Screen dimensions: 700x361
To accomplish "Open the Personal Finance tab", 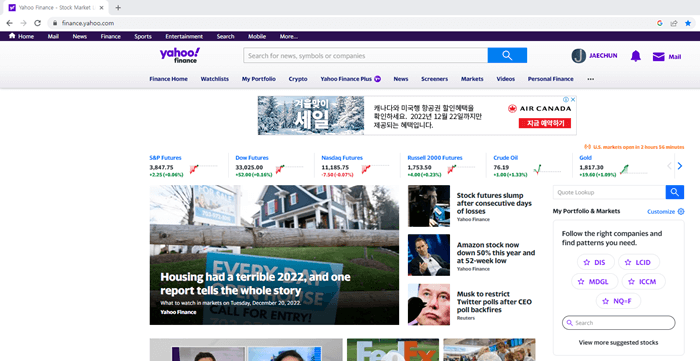I will (x=550, y=79).
